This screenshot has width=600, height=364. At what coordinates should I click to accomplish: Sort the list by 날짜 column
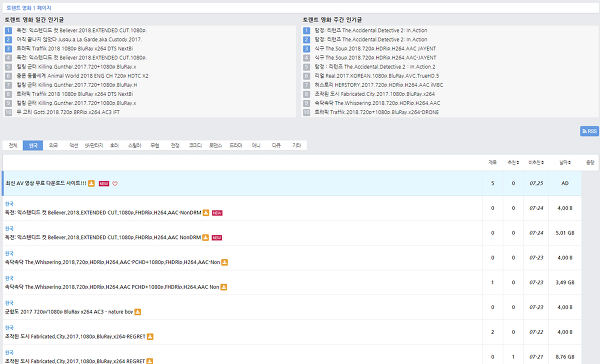pyautogui.click(x=565, y=163)
